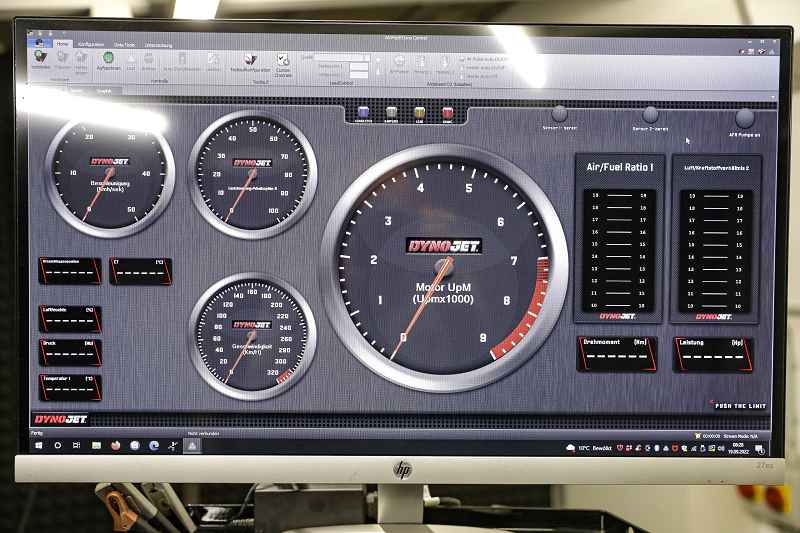The height and width of the screenshot is (533, 800).
Task: Toggle the Sensor 1 round knob
Action: coord(559,113)
